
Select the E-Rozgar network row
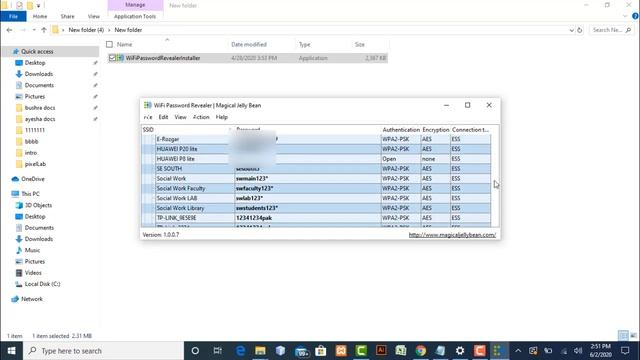click(x=316, y=139)
